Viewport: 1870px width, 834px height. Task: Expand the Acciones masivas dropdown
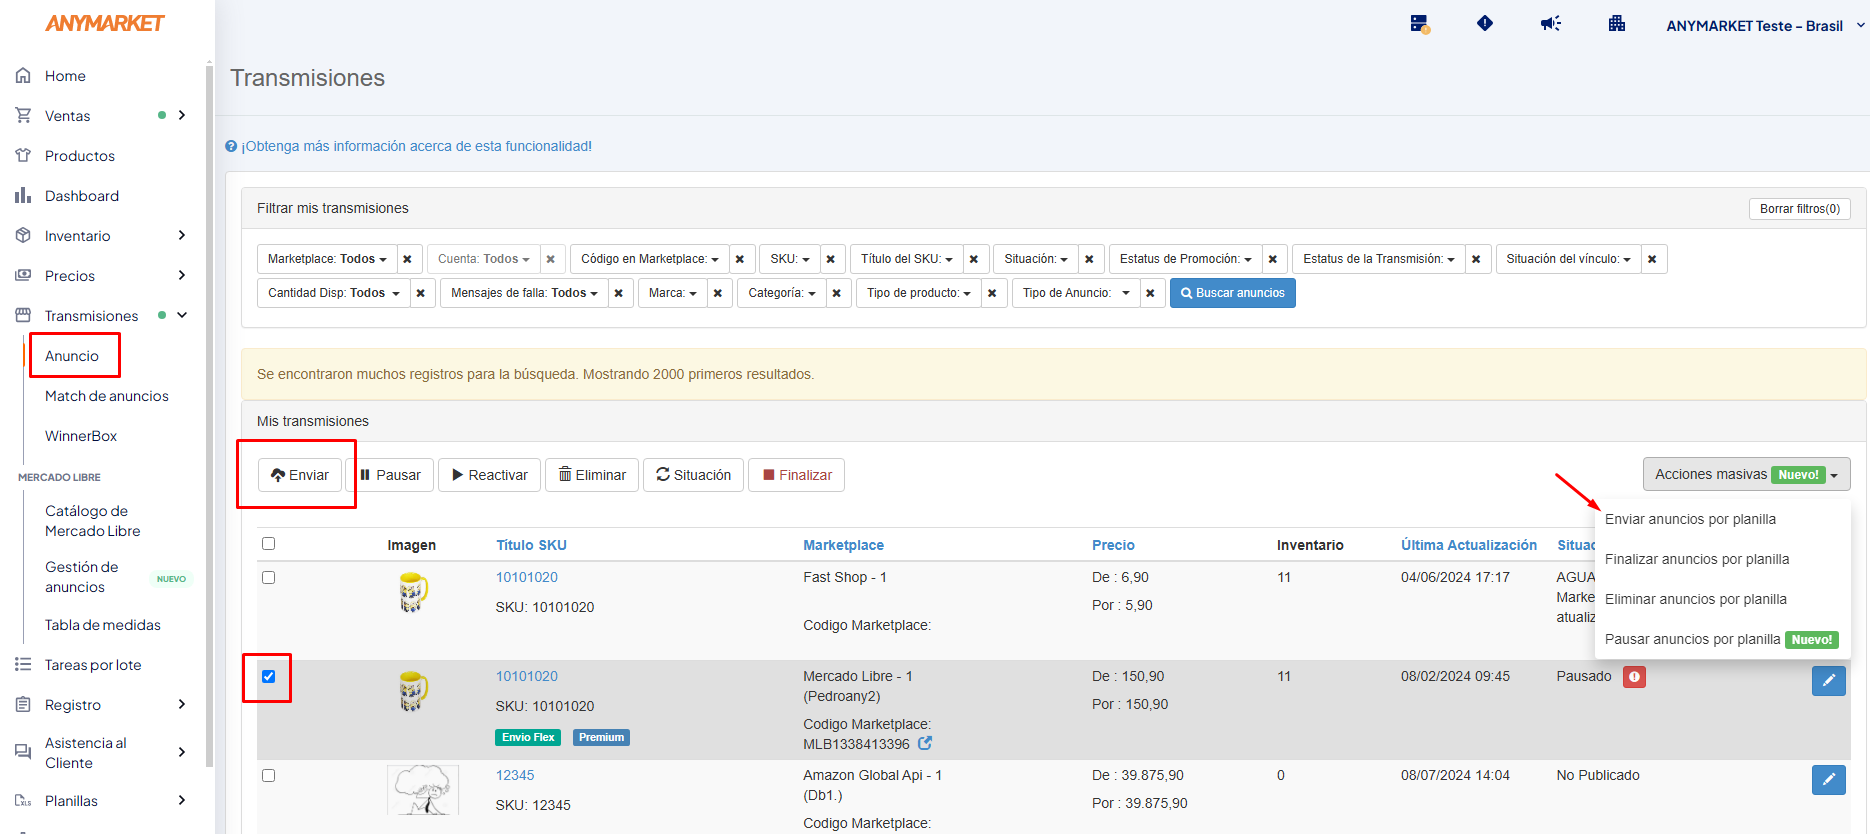point(1746,474)
